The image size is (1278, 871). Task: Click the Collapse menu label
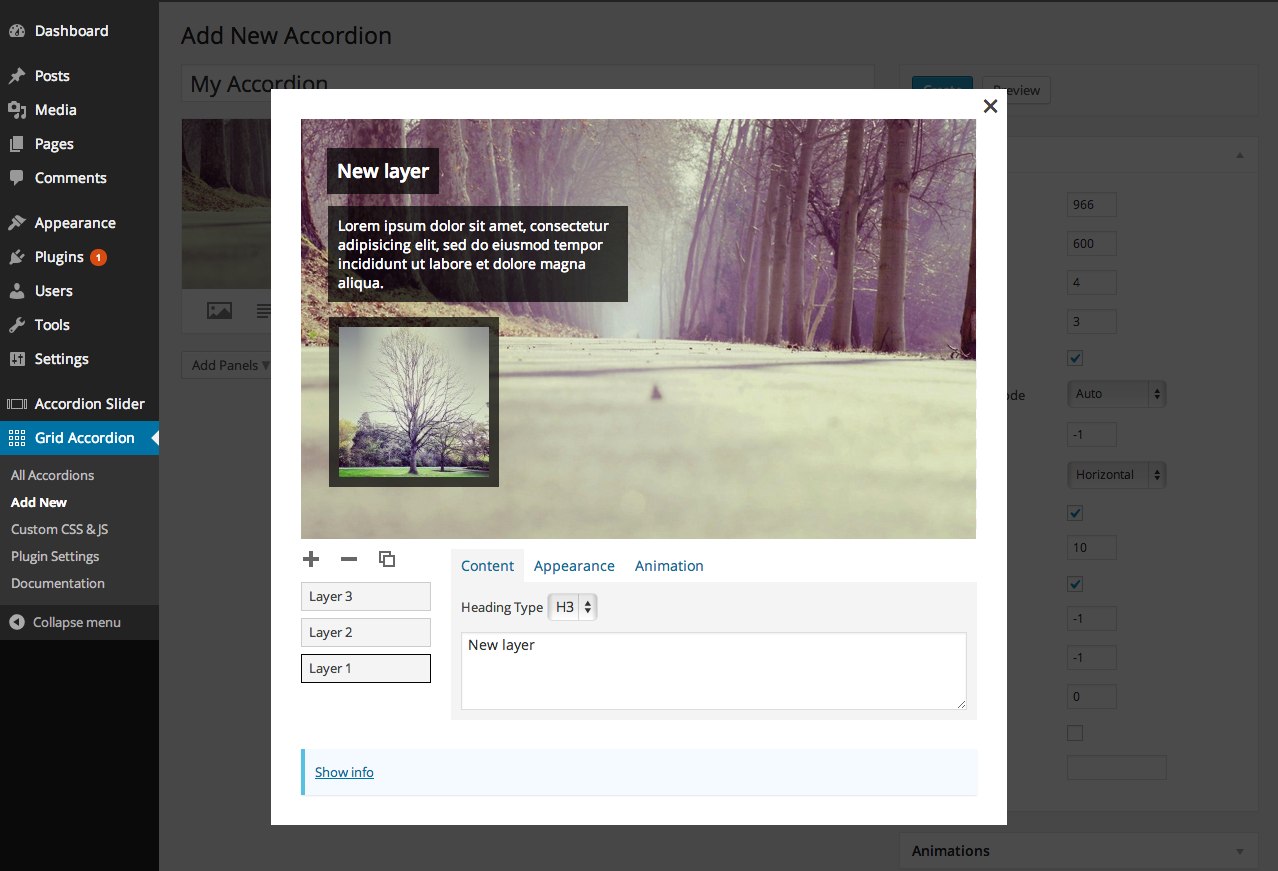click(x=77, y=622)
